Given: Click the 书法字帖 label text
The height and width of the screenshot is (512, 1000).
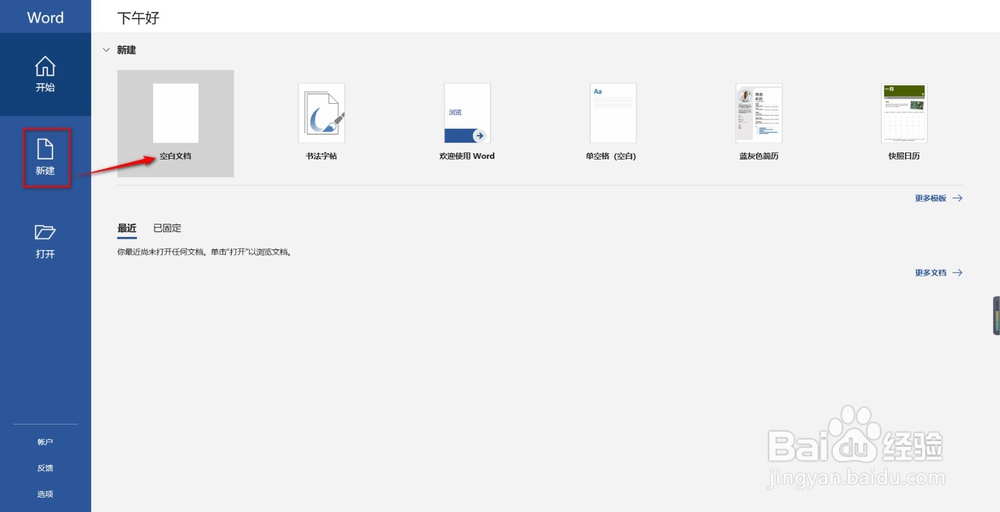Looking at the screenshot, I should pyautogui.click(x=321, y=156).
